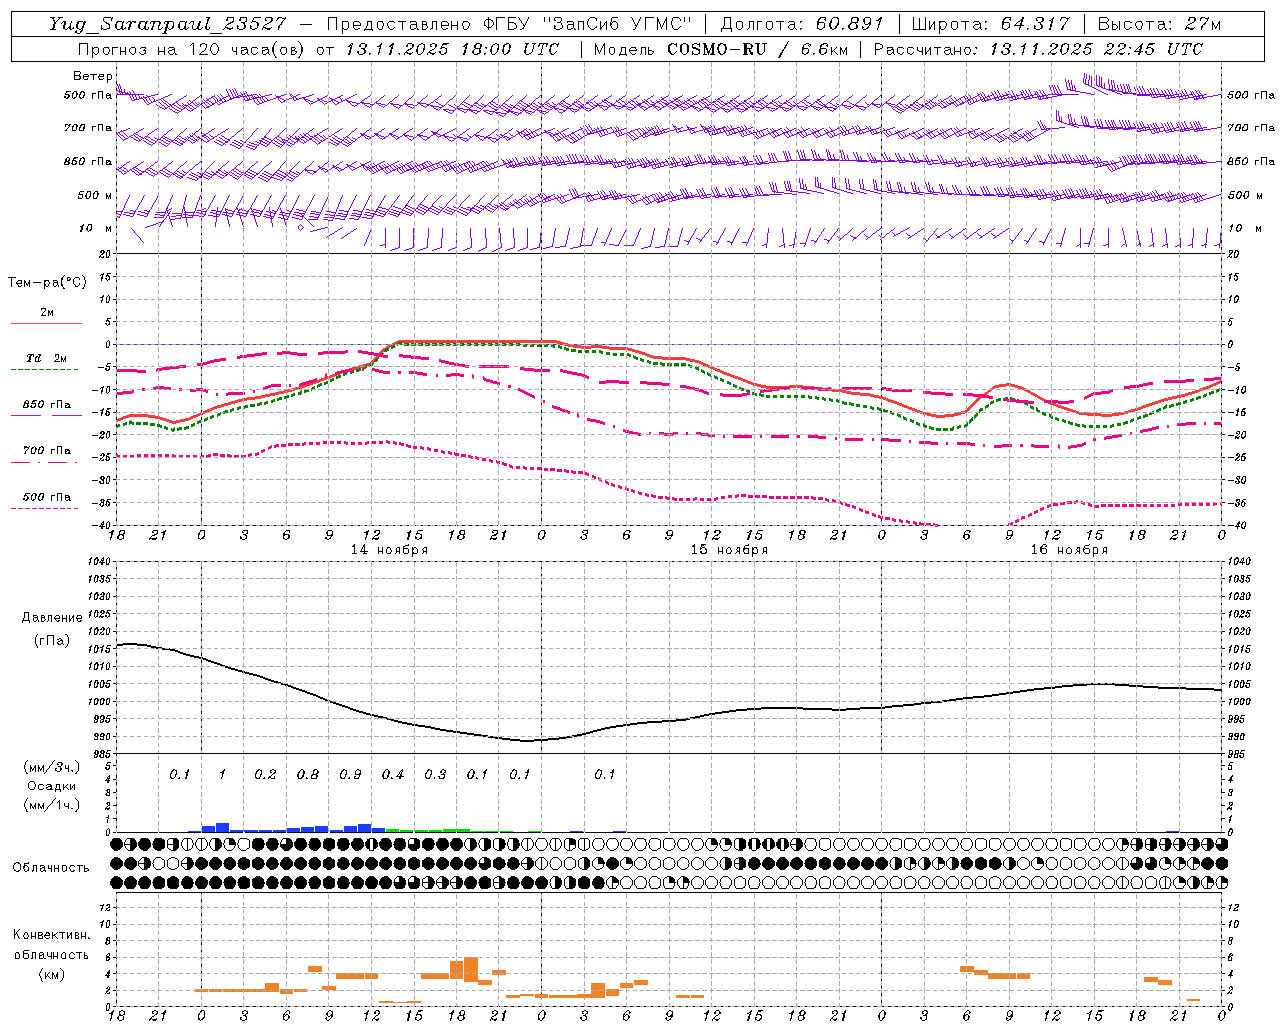Viewport: 1280px width, 1024px height.
Task: Select the model name COSMO-RU / 6.6км
Action: pos(758,49)
